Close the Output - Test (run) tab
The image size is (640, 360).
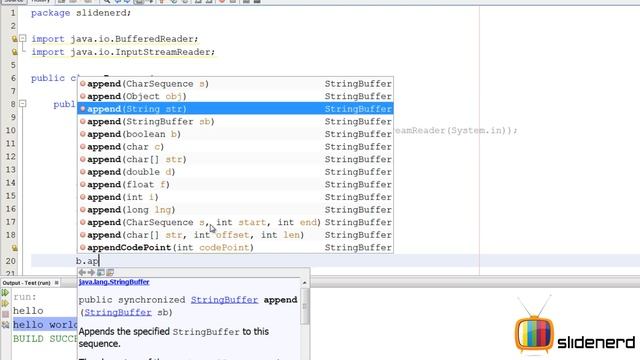tap(57, 283)
